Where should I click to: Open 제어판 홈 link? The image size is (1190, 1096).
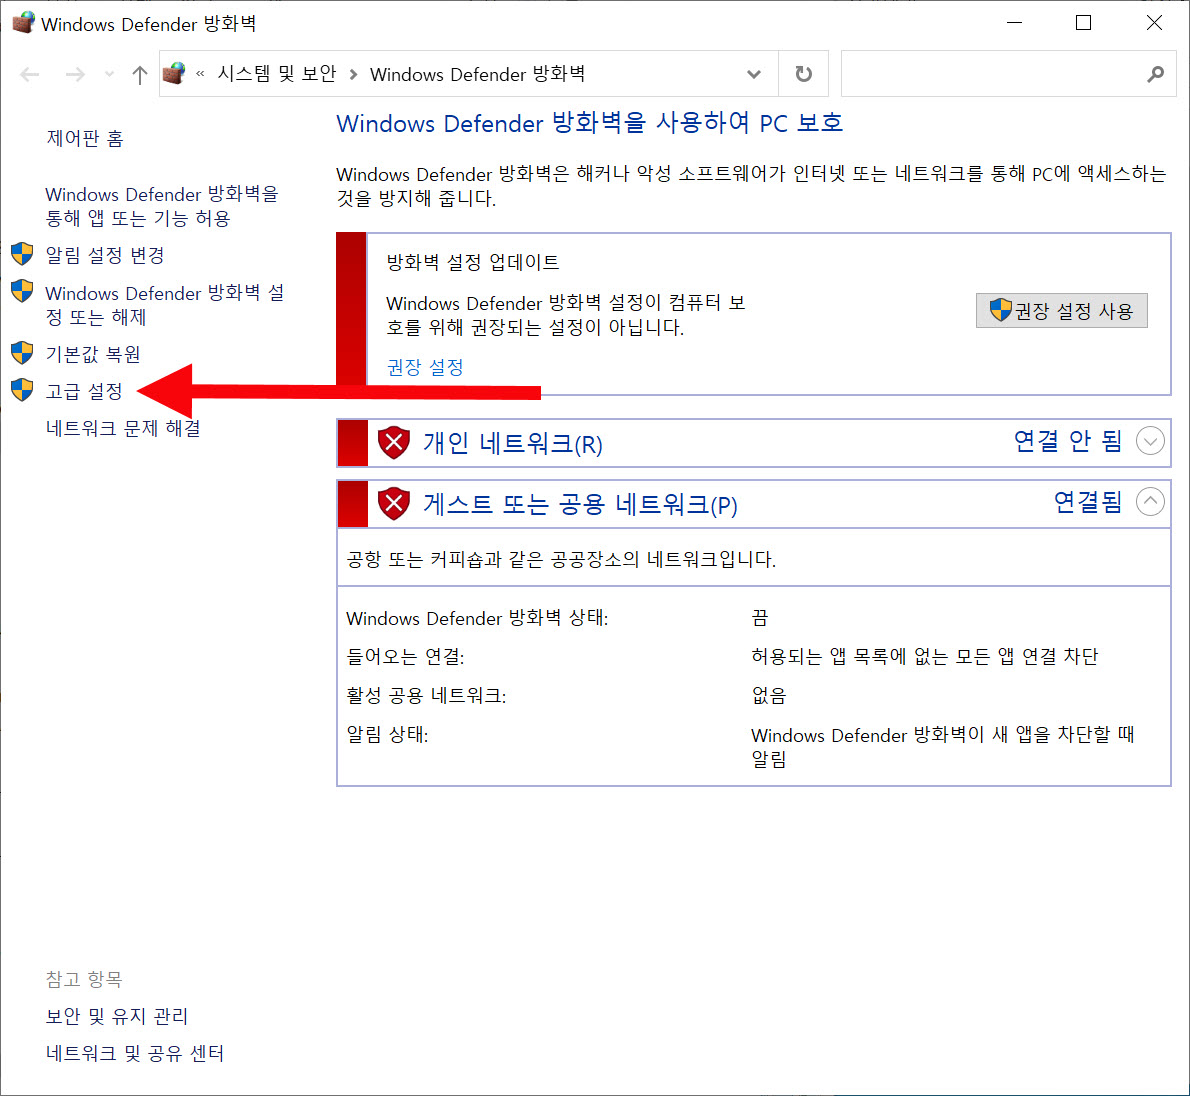click(84, 138)
